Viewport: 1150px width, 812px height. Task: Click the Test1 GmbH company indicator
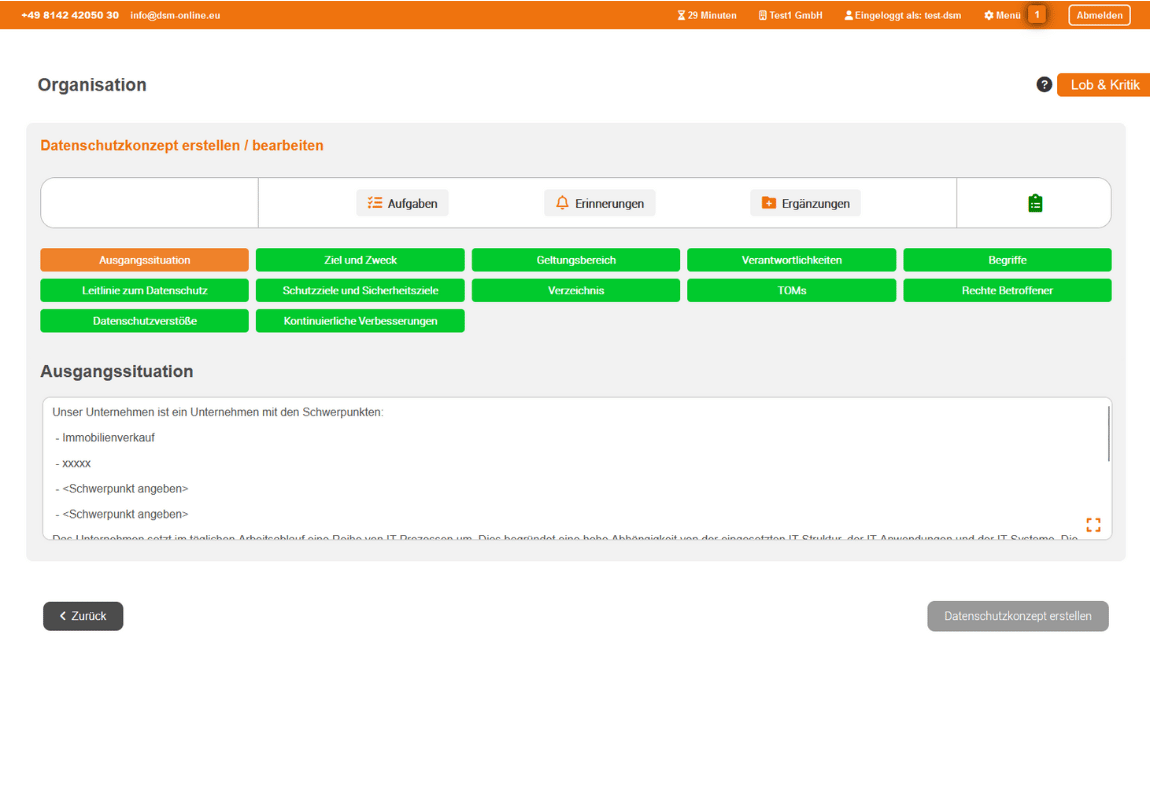point(790,15)
